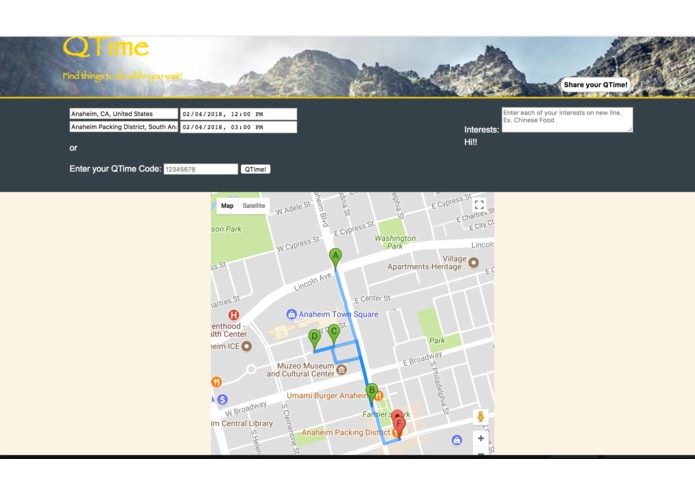Click the Muzeo Museum pin icon
Screen dimensions: 695x494
pos(341,370)
